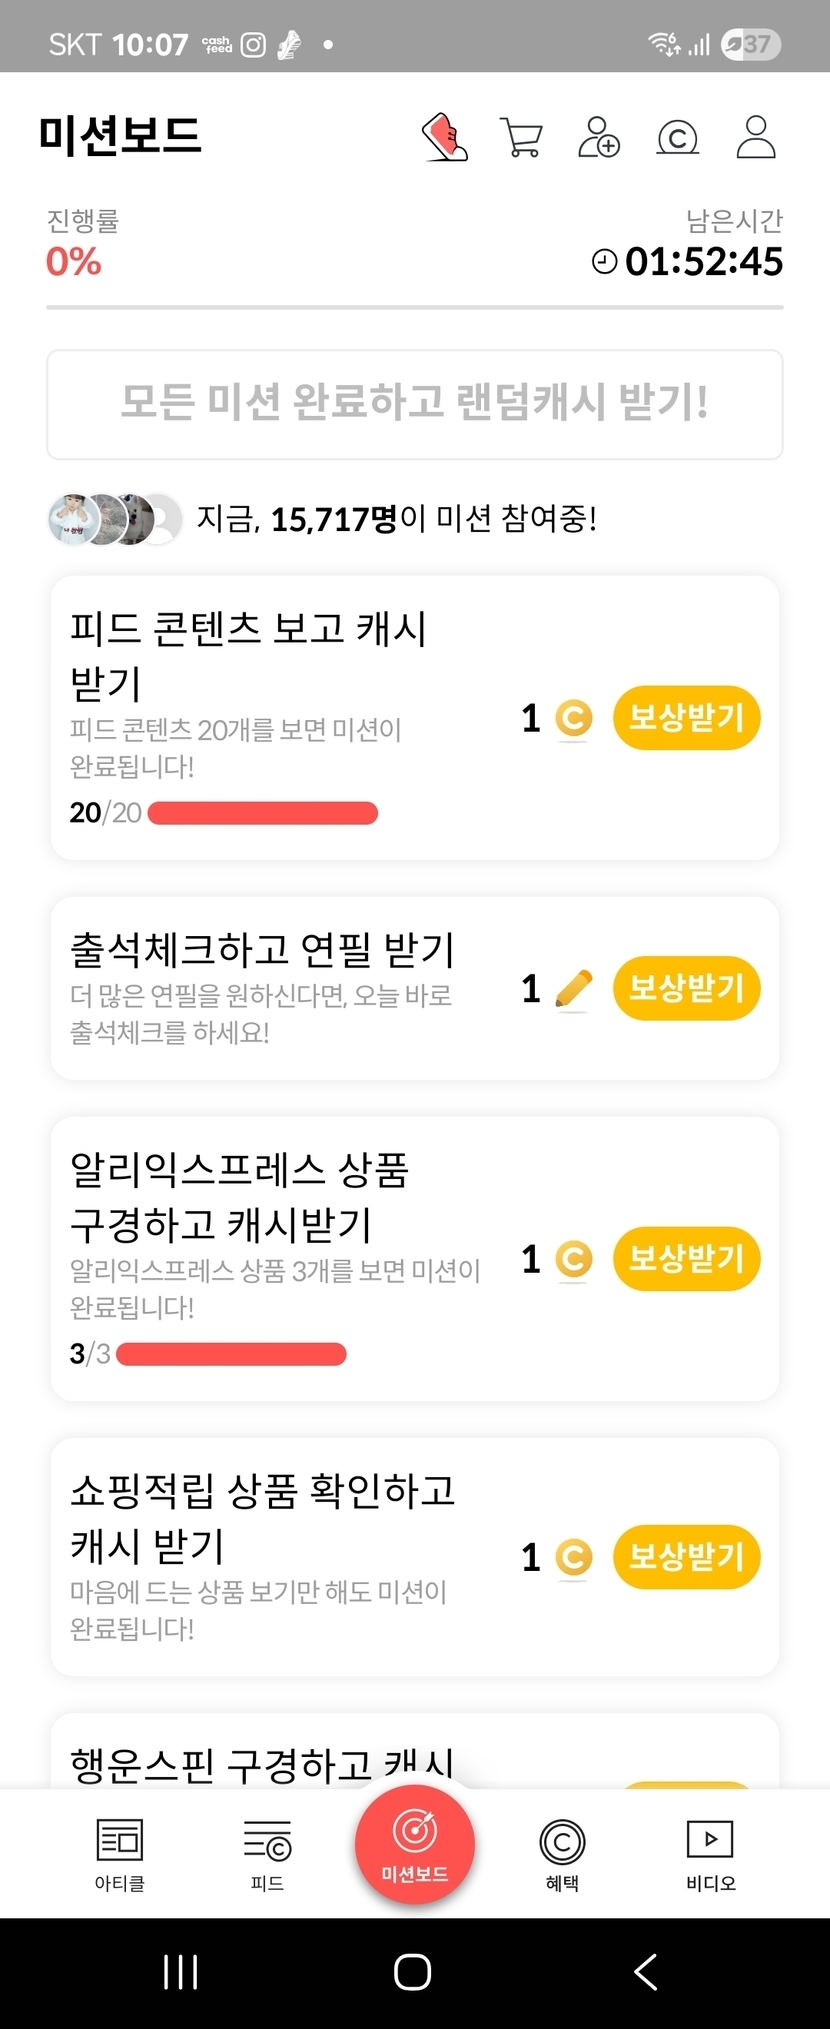Open the 혜택 tab
The width and height of the screenshot is (830, 2029).
[x=562, y=1853]
